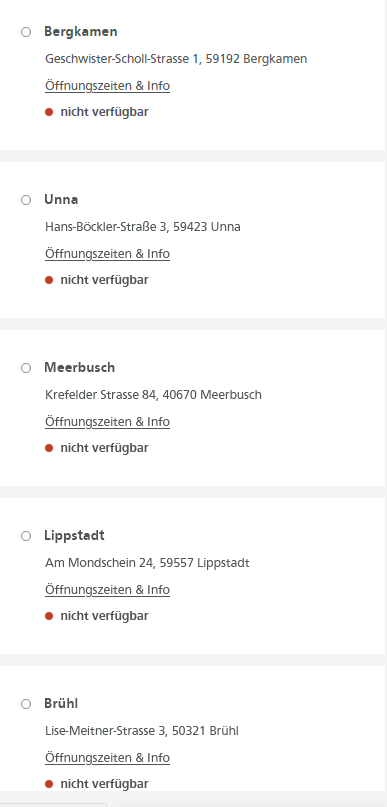Click the red availability dot for Unna

pos(49,280)
